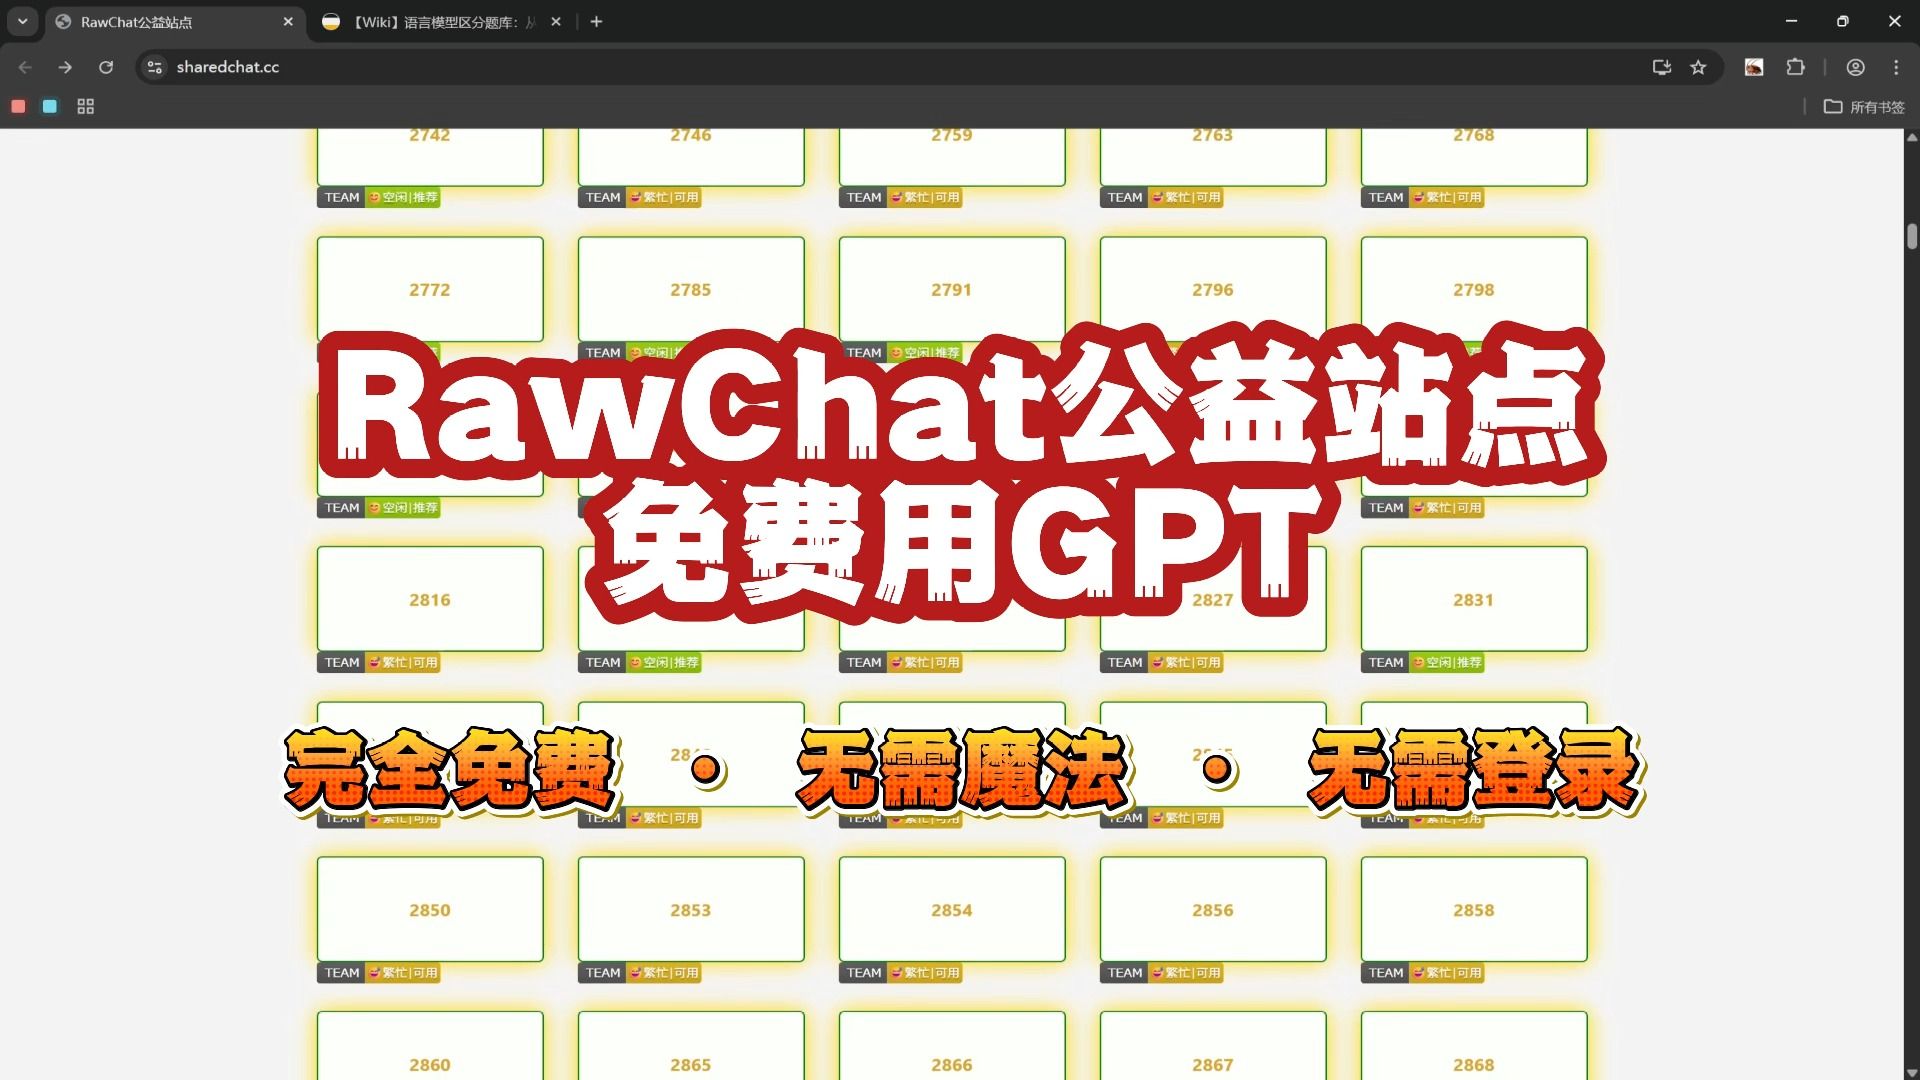Open a new tab with plus button
Screen dimensions: 1920x1080
point(596,21)
